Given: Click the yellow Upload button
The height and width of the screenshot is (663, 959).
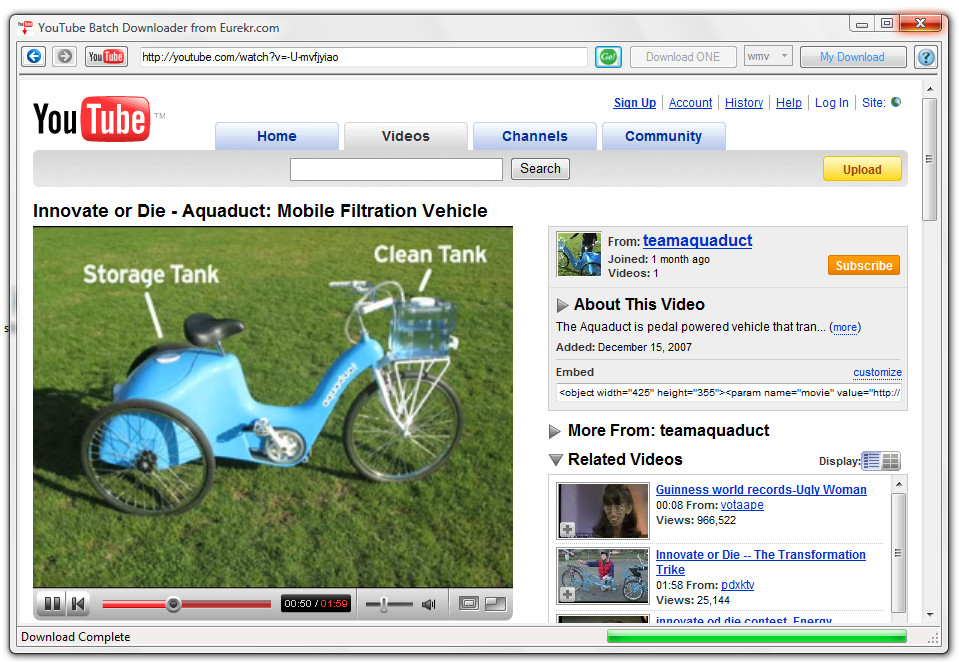Looking at the screenshot, I should coord(862,169).
